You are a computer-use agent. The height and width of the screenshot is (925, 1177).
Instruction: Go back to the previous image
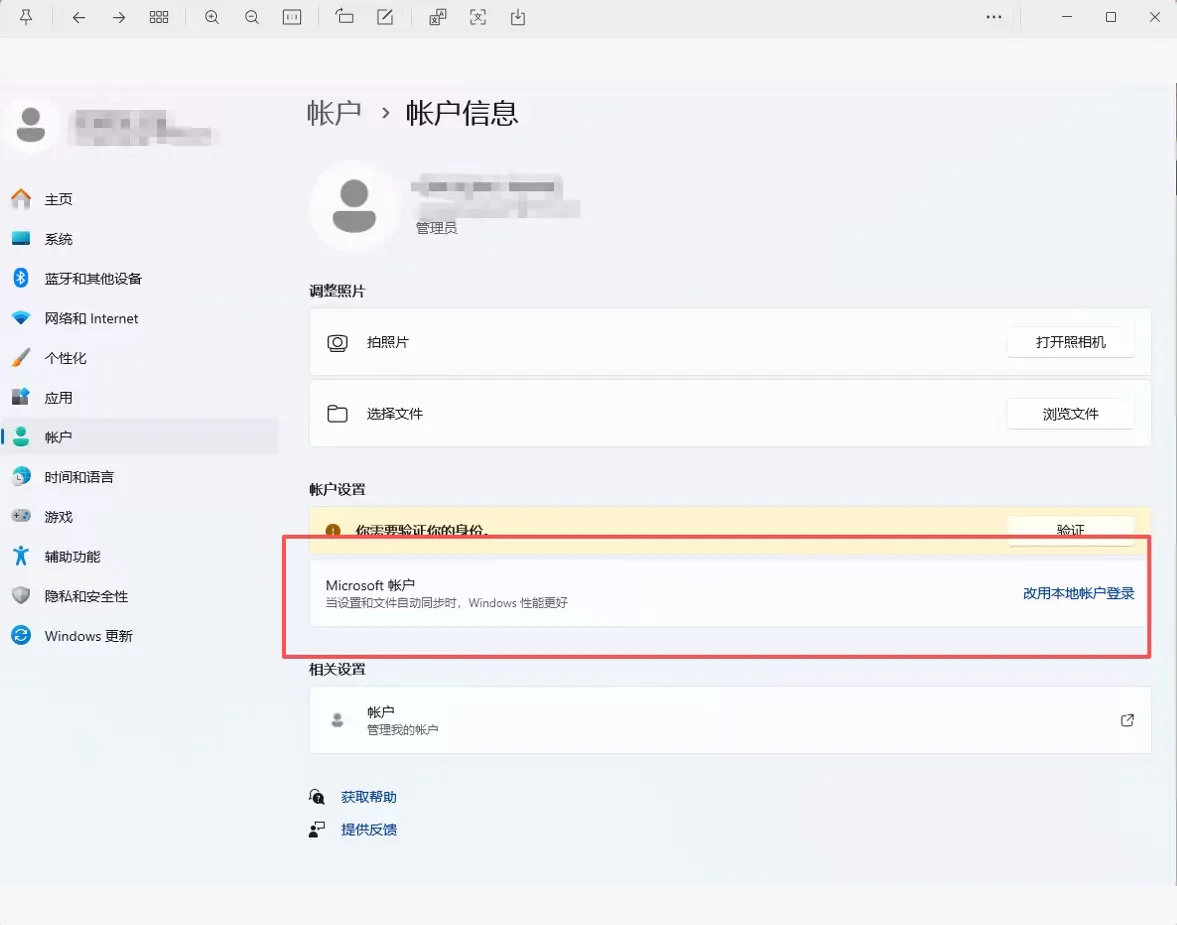click(79, 17)
